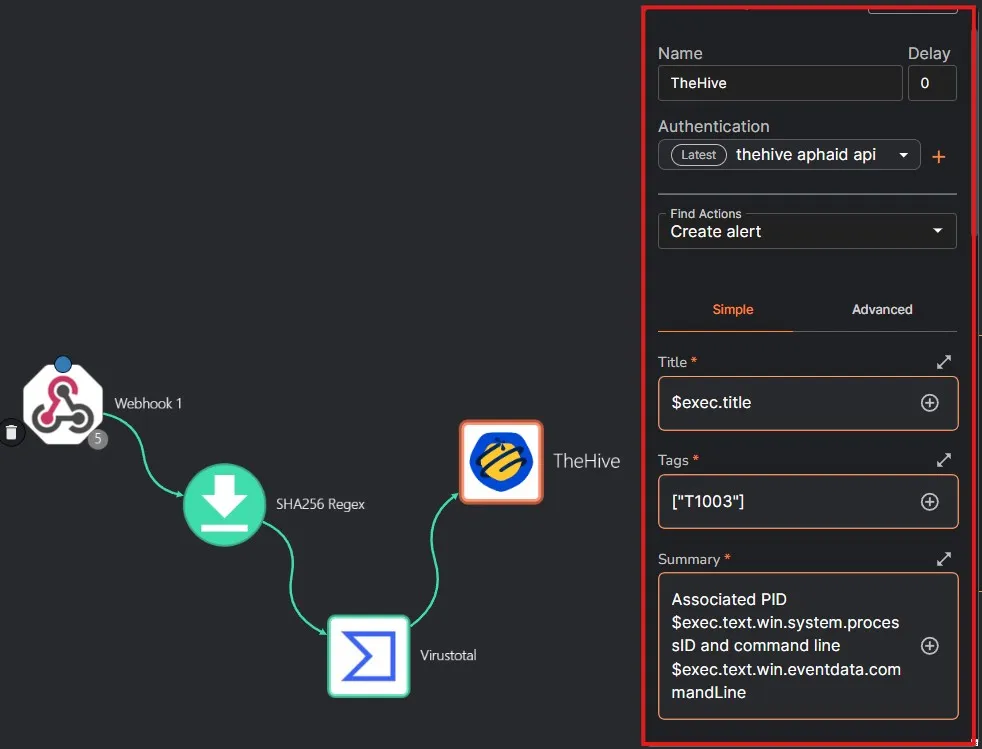The image size is (982, 749).
Task: Expand the Summary field editor
Action: (943, 559)
